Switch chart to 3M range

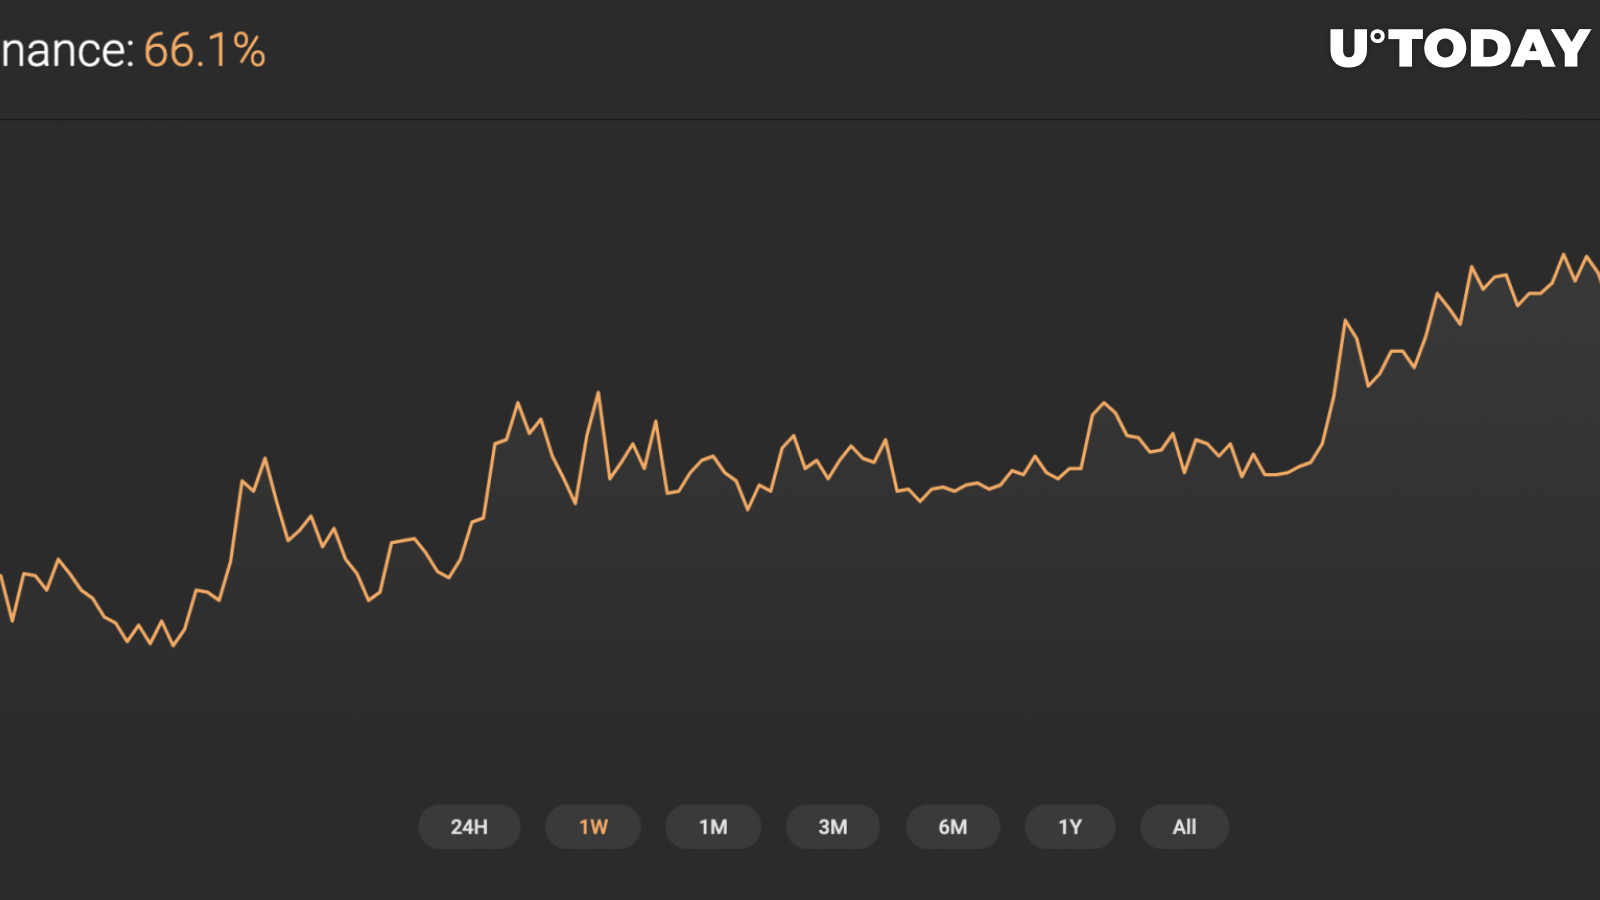coord(833,827)
